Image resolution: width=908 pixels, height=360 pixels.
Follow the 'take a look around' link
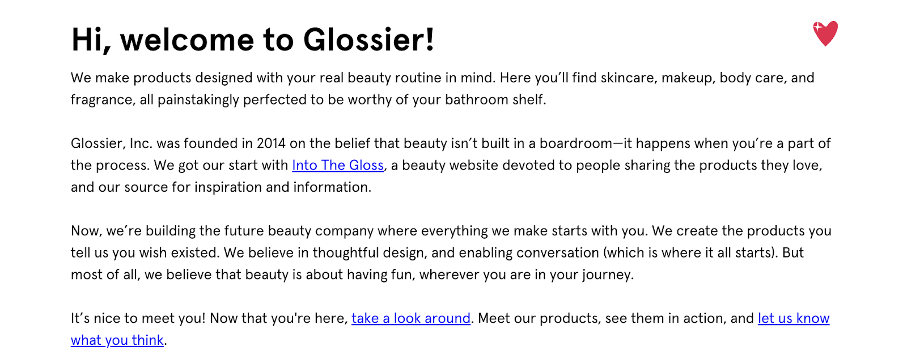[x=411, y=318]
